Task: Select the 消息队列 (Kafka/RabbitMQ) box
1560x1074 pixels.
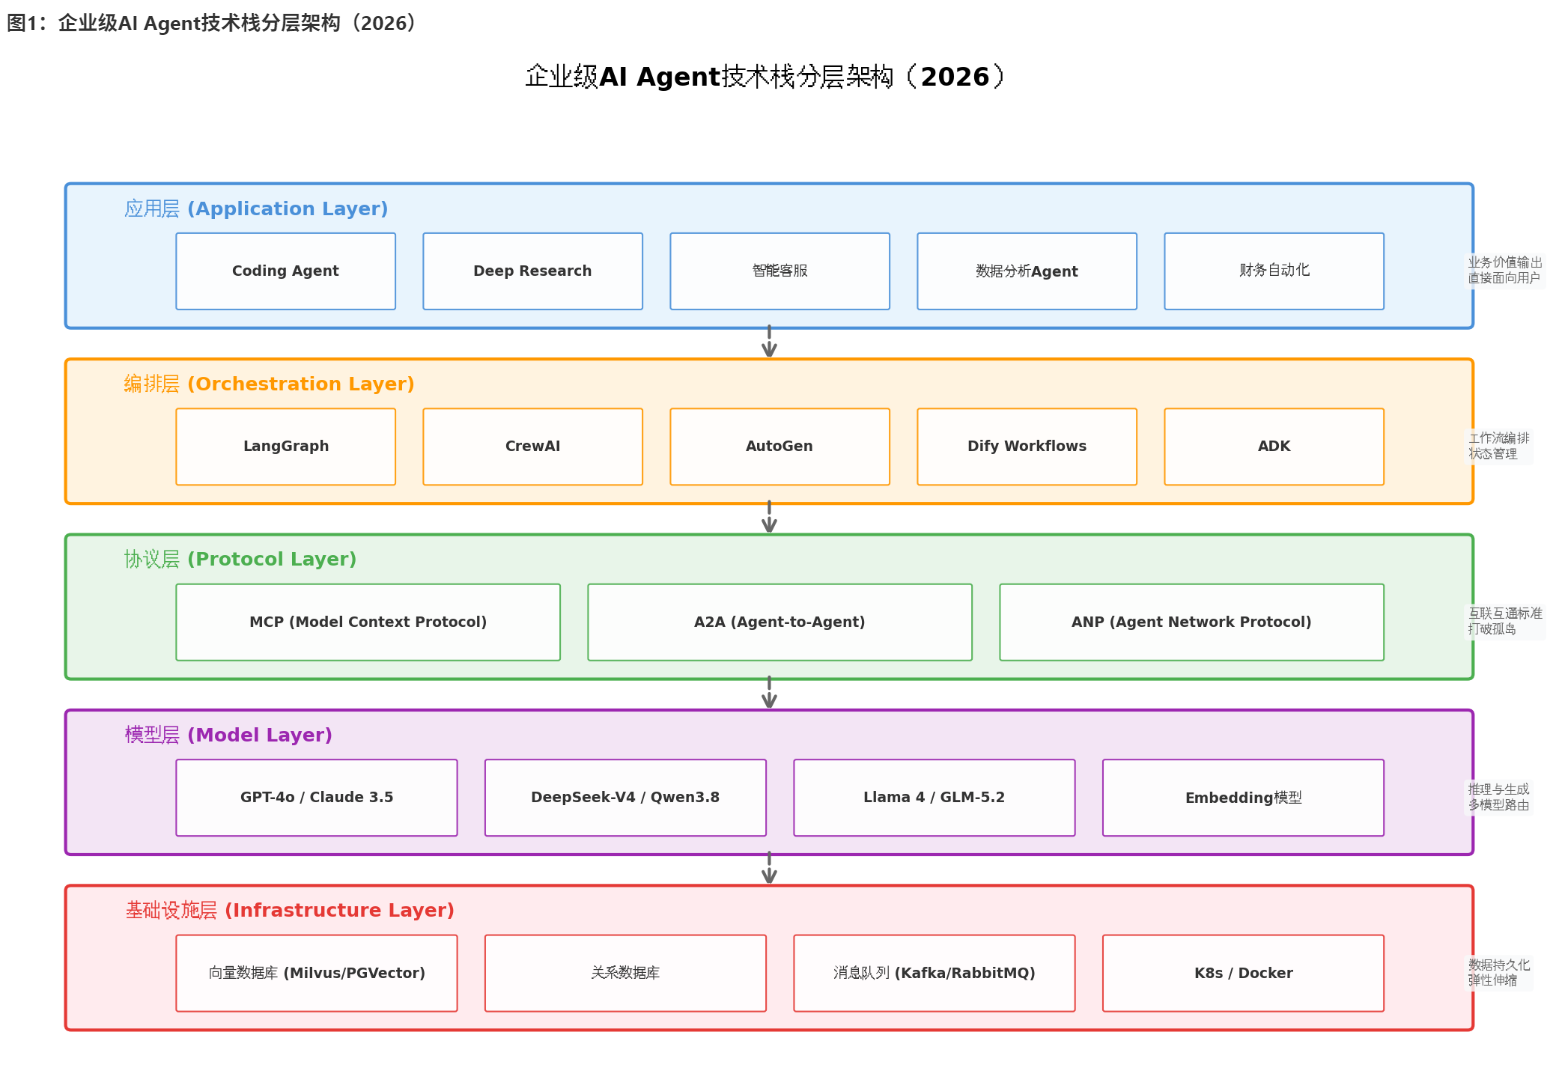Action: point(934,973)
